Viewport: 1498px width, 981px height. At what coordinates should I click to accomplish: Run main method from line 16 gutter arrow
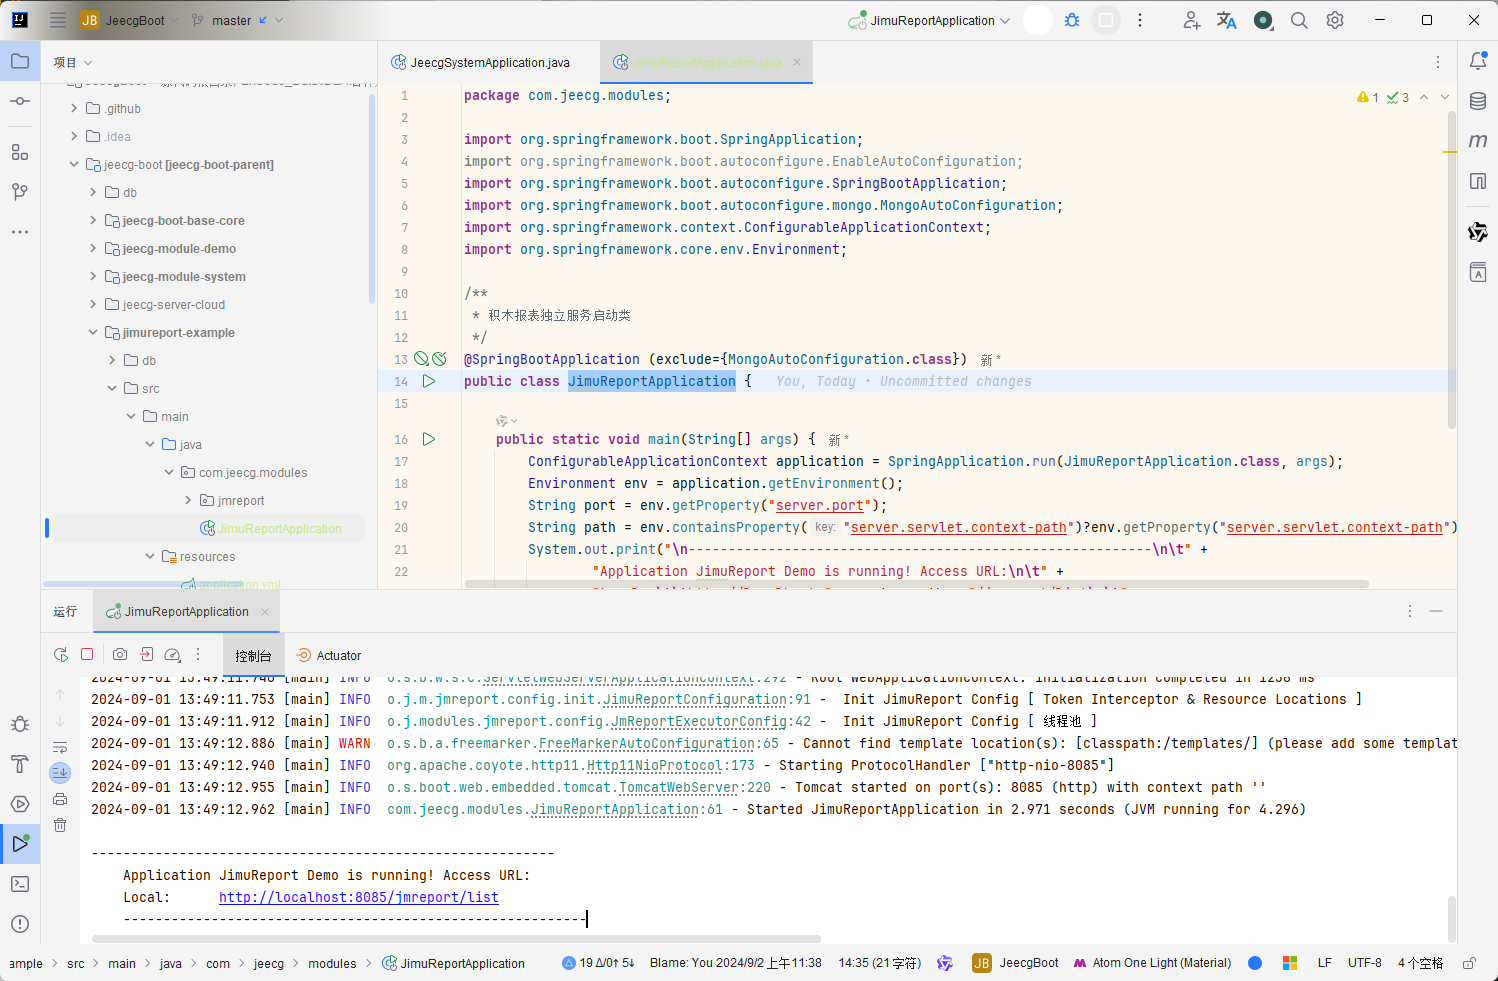coord(429,439)
